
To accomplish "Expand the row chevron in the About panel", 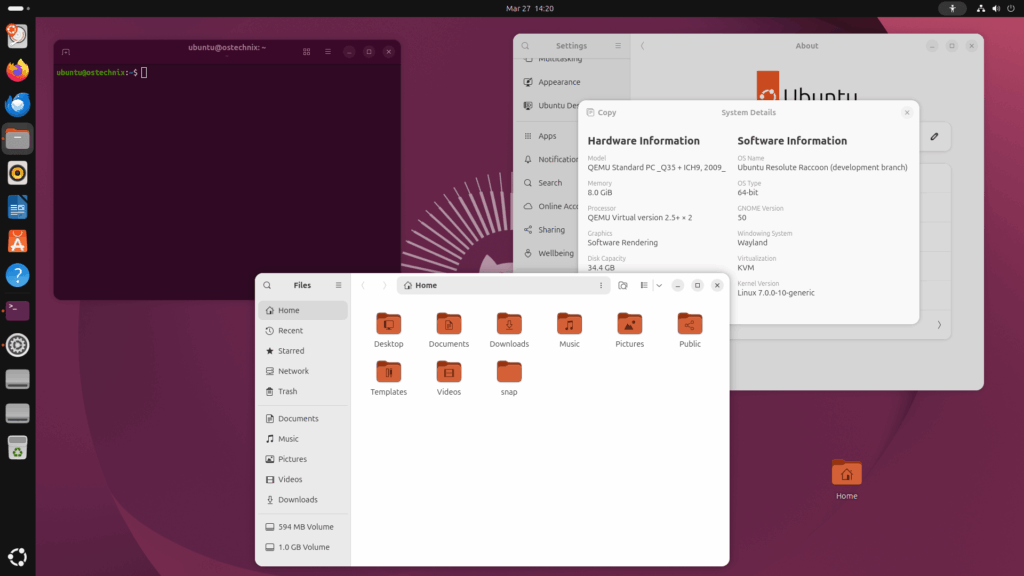I will coord(939,325).
